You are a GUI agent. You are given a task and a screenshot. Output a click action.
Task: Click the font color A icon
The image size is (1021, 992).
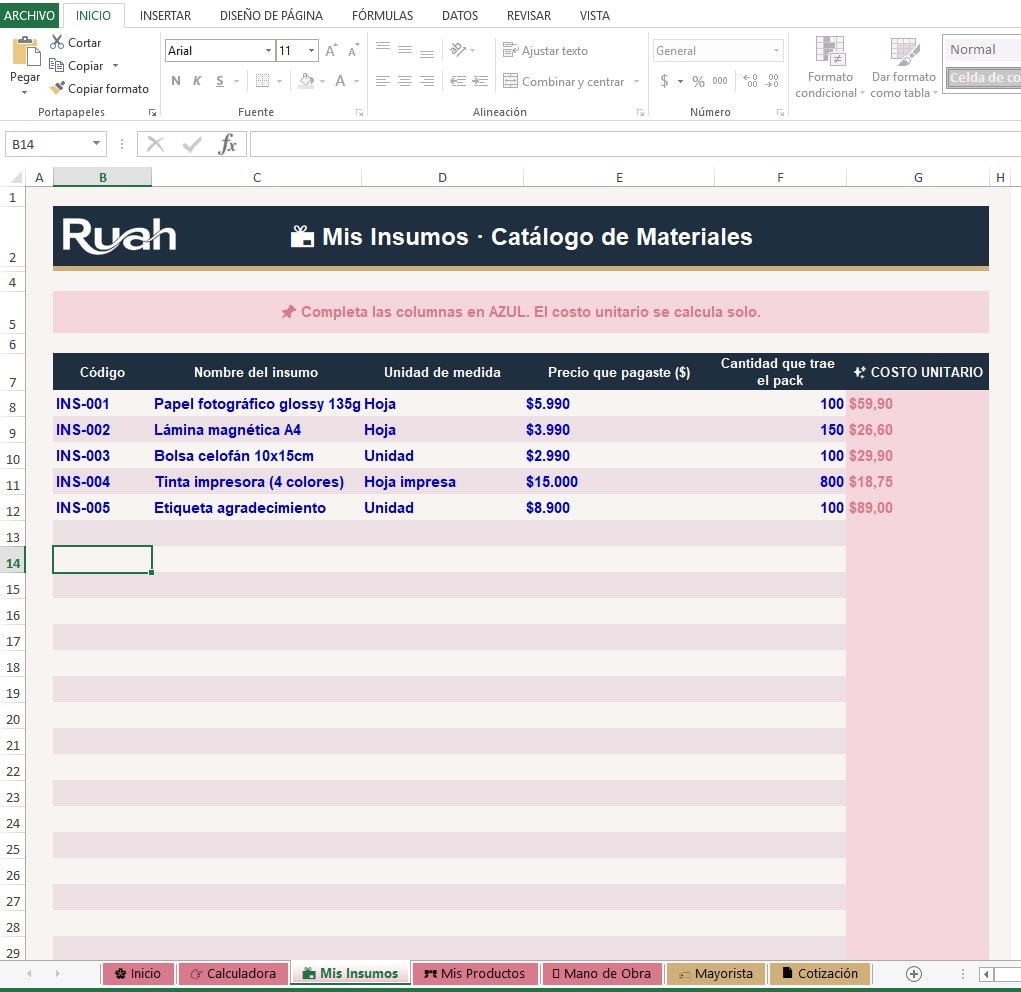click(x=340, y=81)
